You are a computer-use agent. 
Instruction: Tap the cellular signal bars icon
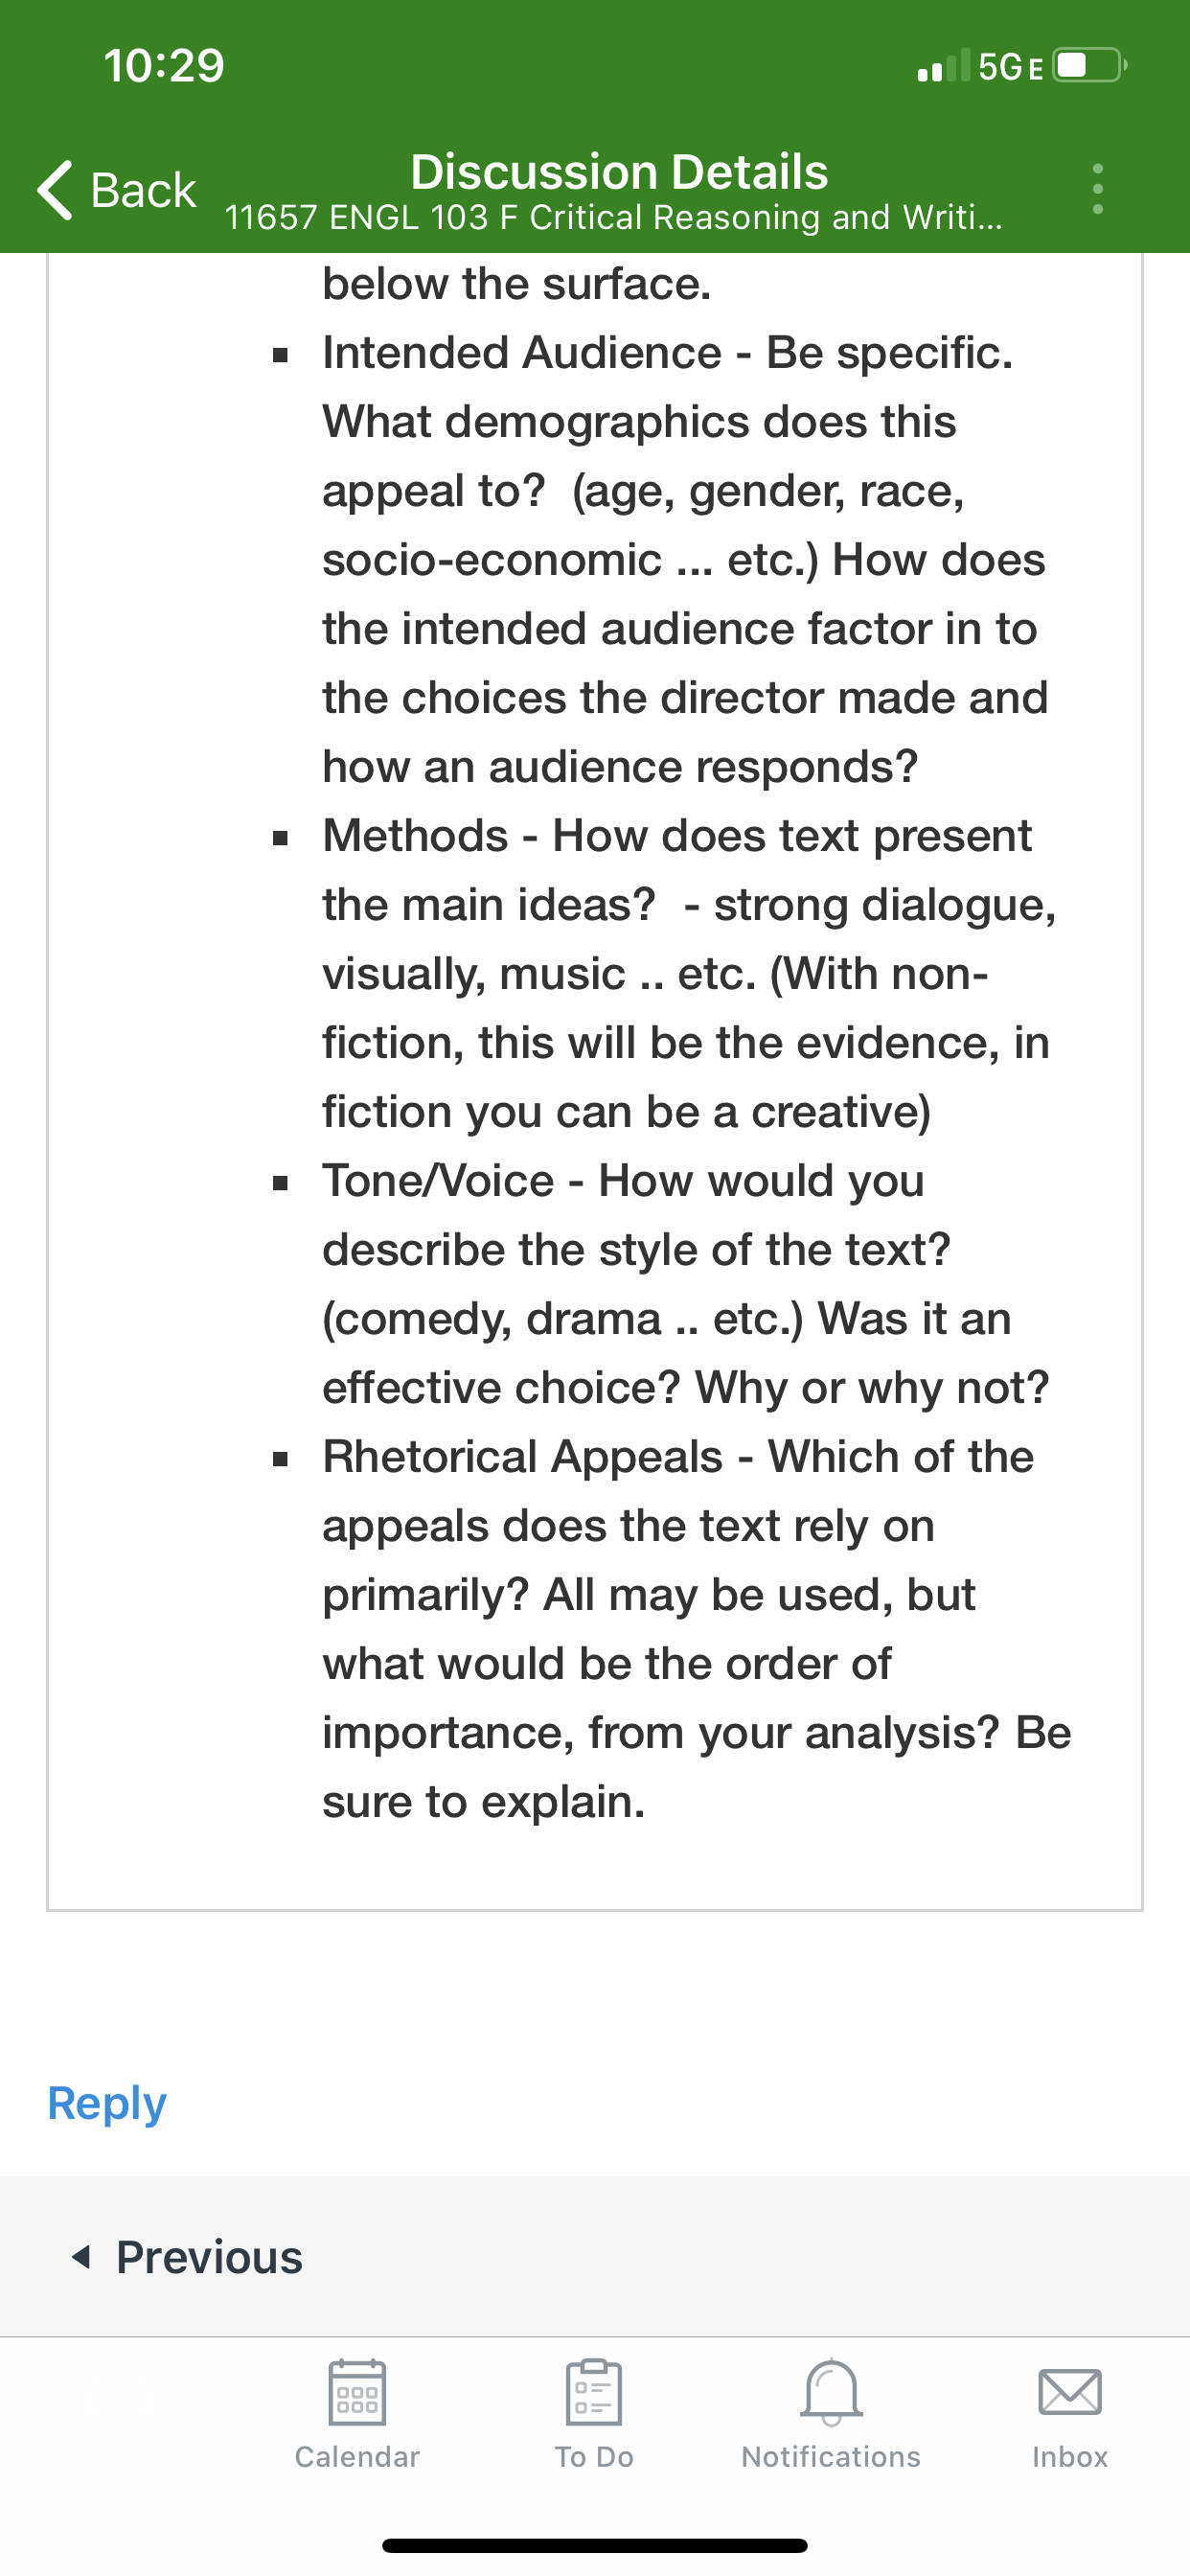(944, 66)
